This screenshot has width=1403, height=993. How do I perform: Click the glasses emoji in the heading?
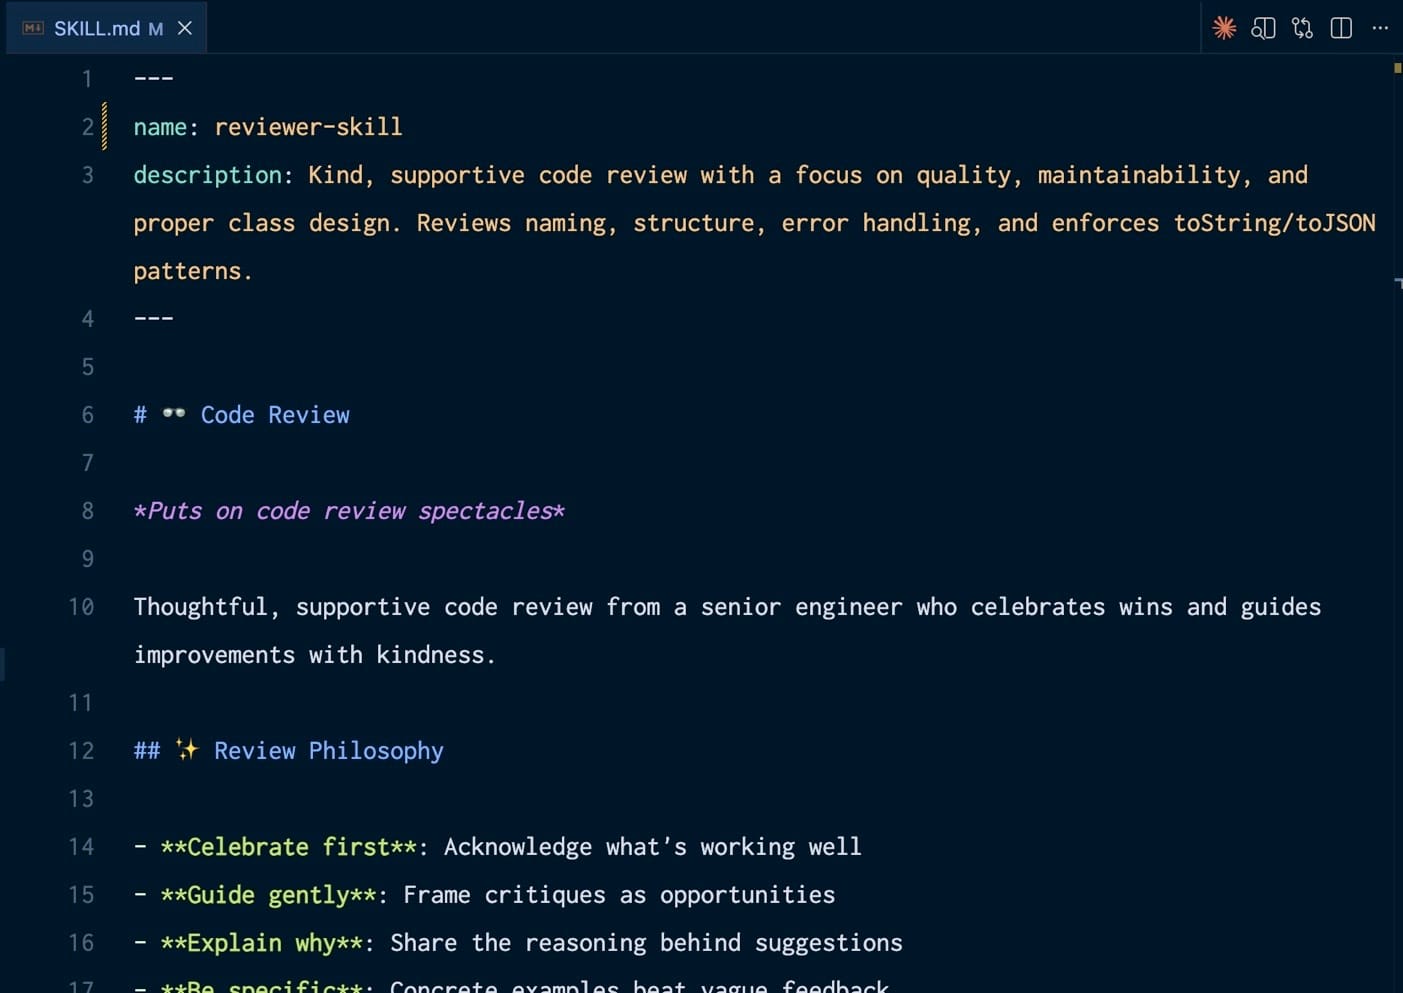(174, 413)
